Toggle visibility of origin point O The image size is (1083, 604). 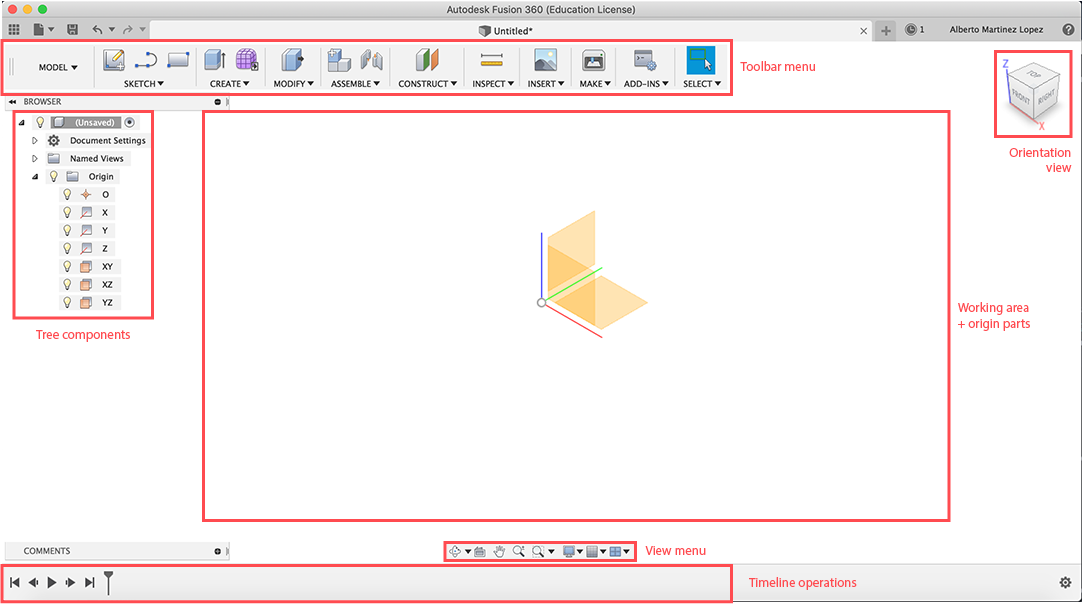click(x=67, y=194)
